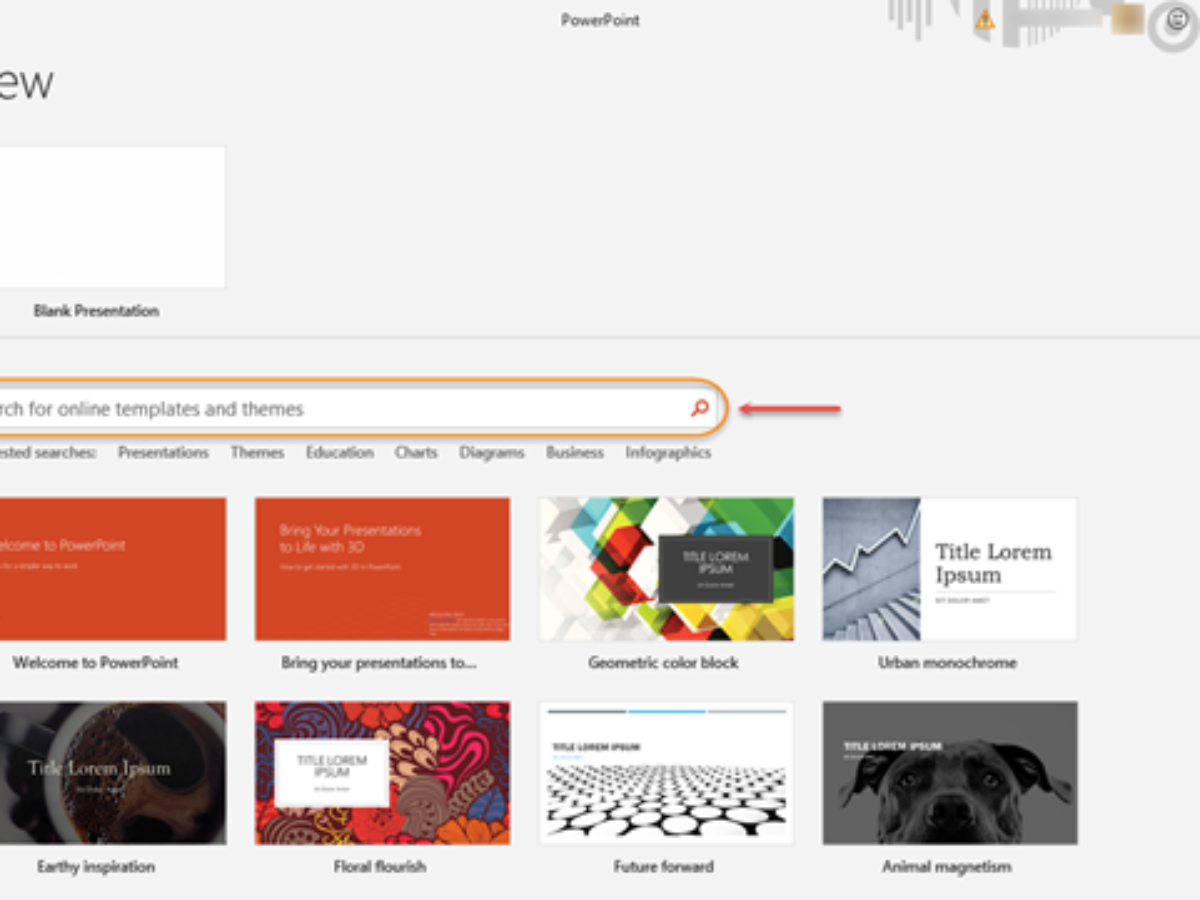Click the 'Earthy inspiration' caption
Viewport: 1200px width, 900px height.
(96, 866)
